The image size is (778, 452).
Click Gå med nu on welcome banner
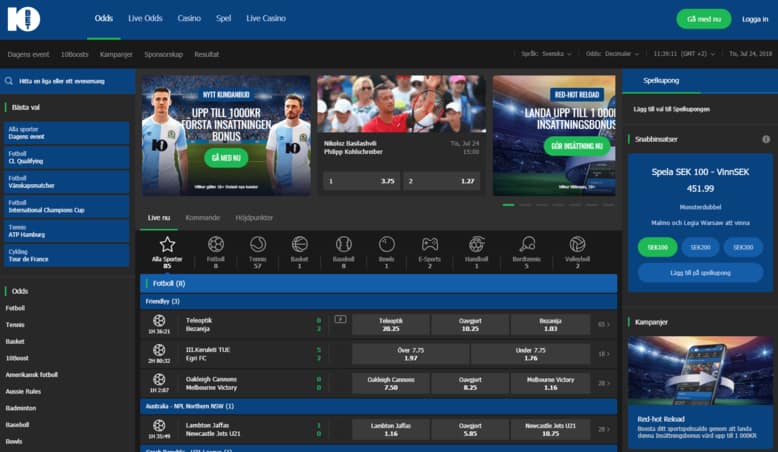(226, 158)
